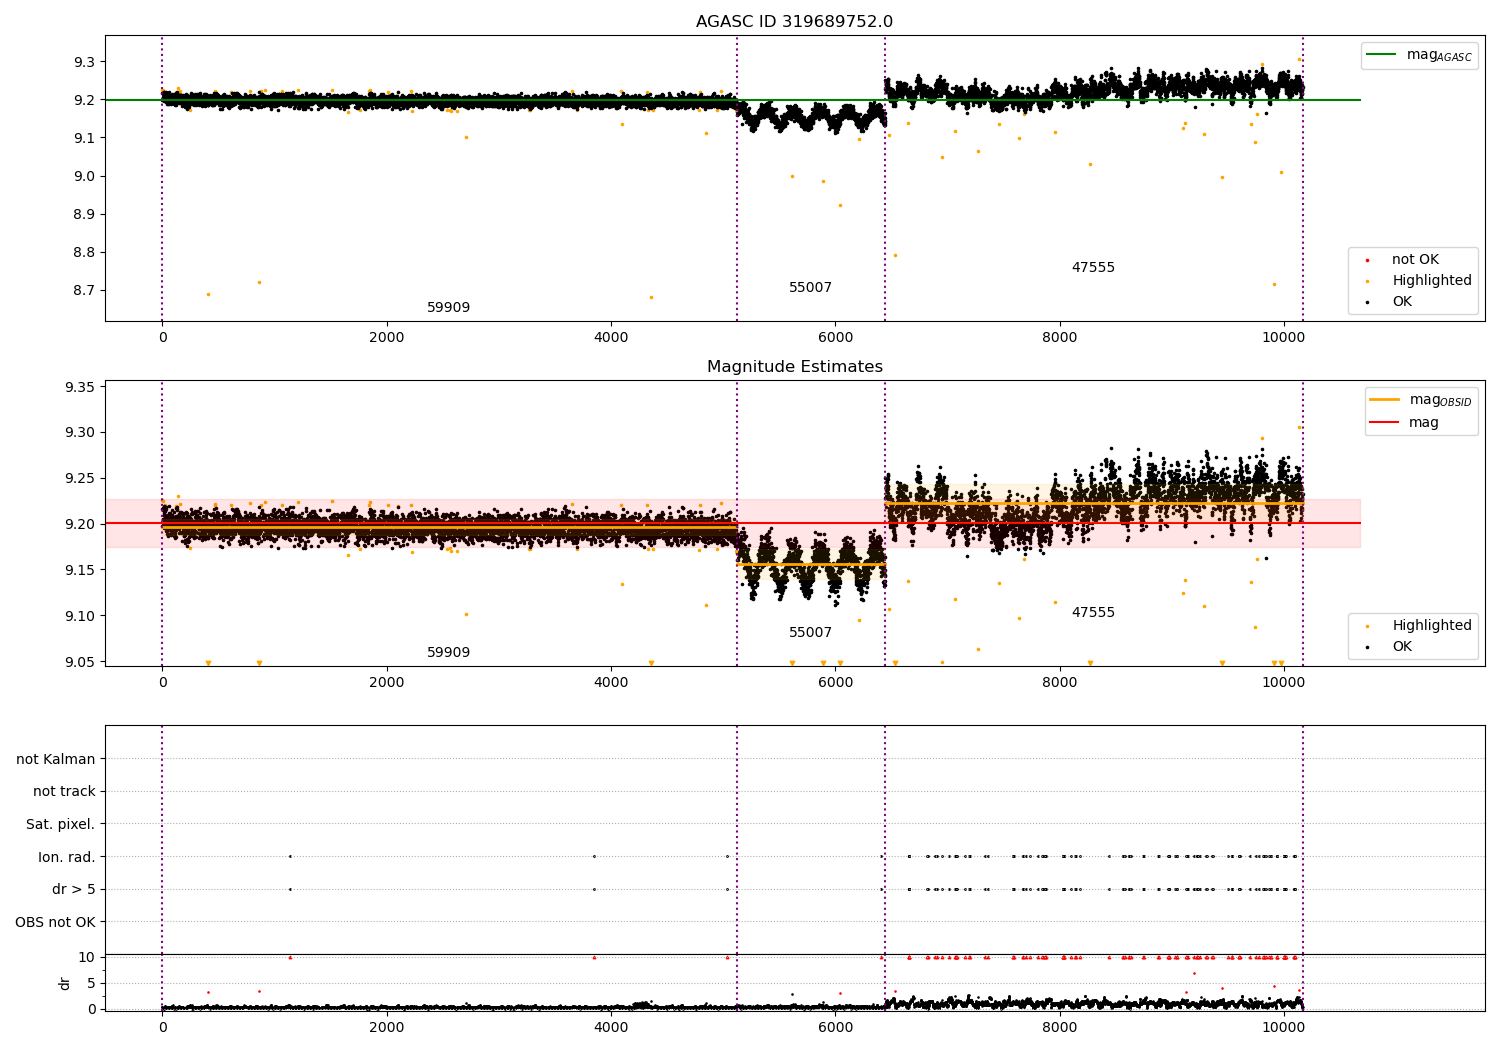This screenshot has height=1050, width=1500.
Task: Click x-axis tick '8000' under Magnitude Estimates plot
Action: (x=1060, y=683)
